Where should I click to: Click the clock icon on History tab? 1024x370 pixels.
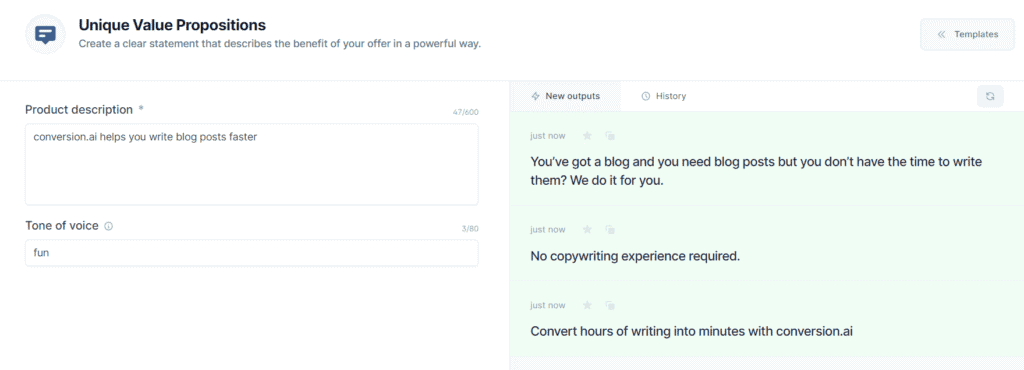646,96
